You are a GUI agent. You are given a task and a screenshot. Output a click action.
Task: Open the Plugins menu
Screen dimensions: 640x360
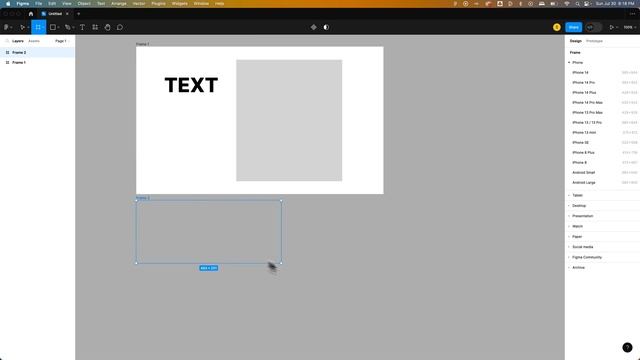point(158,3)
